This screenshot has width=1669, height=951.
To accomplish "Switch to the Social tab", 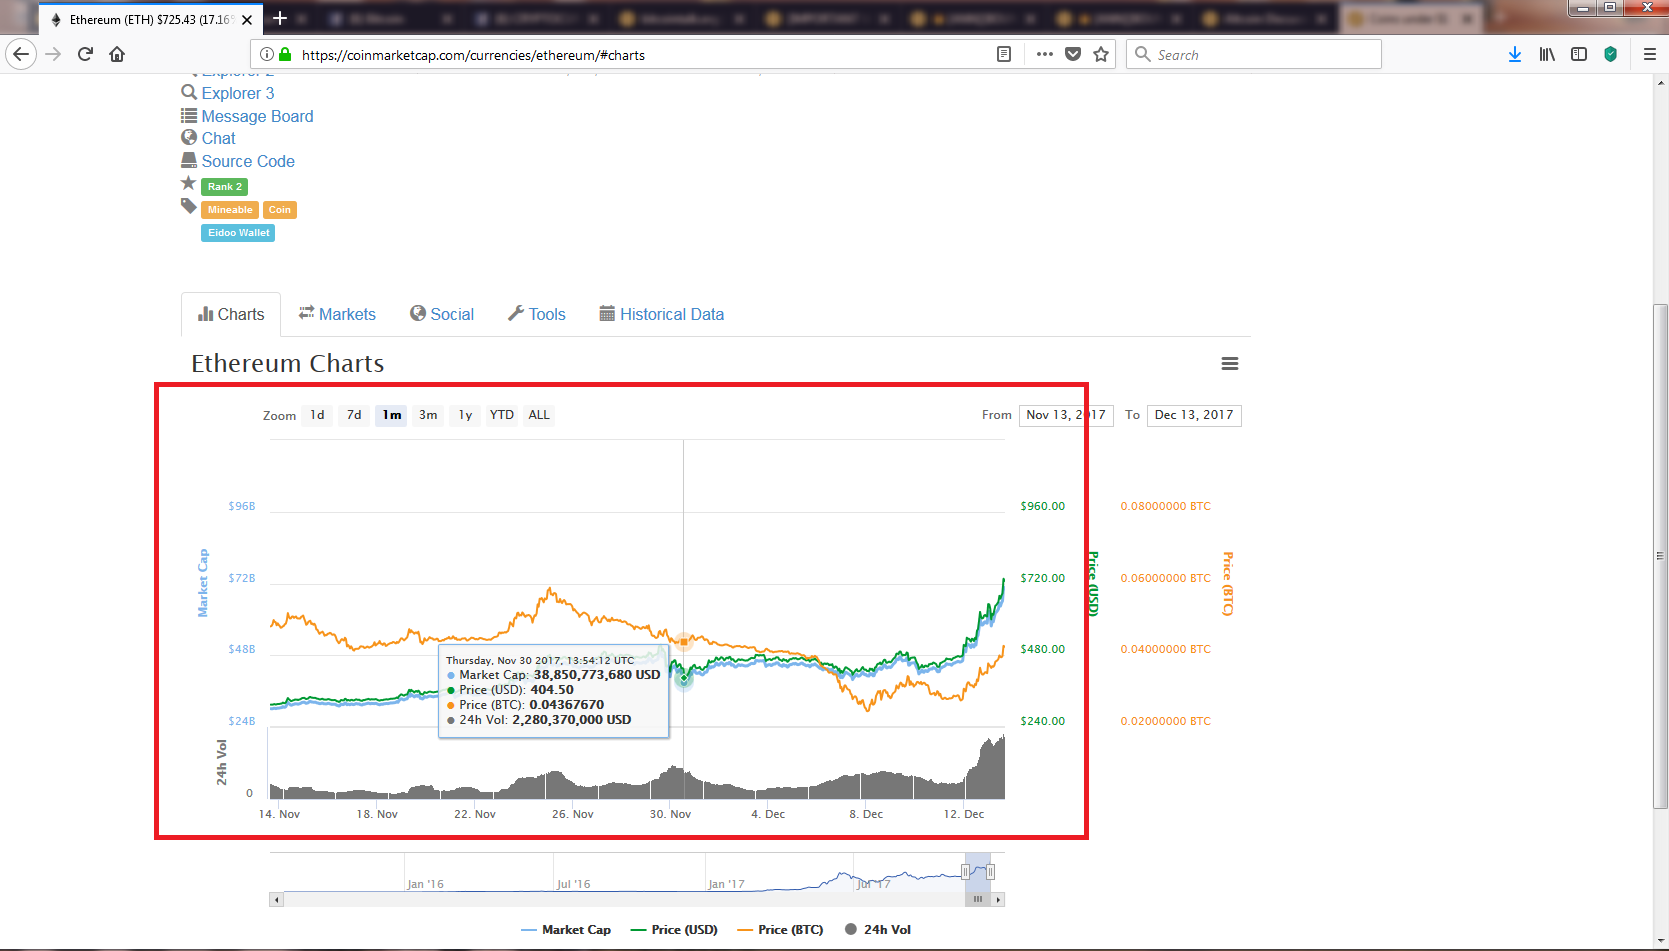I will click(x=442, y=314).
